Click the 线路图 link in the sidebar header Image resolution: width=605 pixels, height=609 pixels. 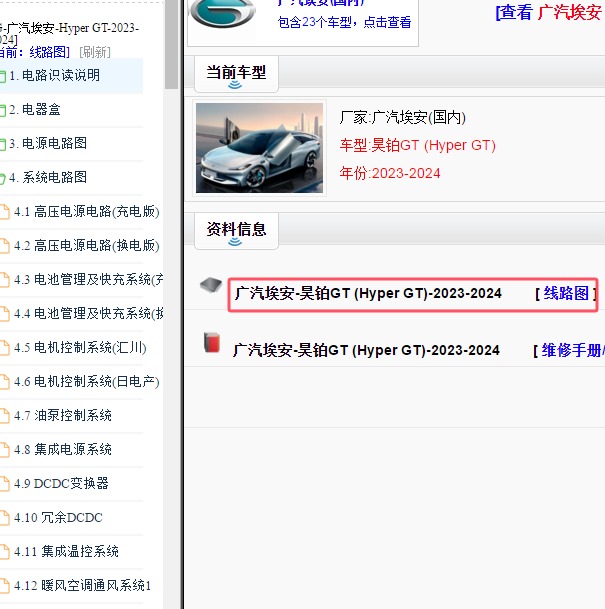coord(49,52)
